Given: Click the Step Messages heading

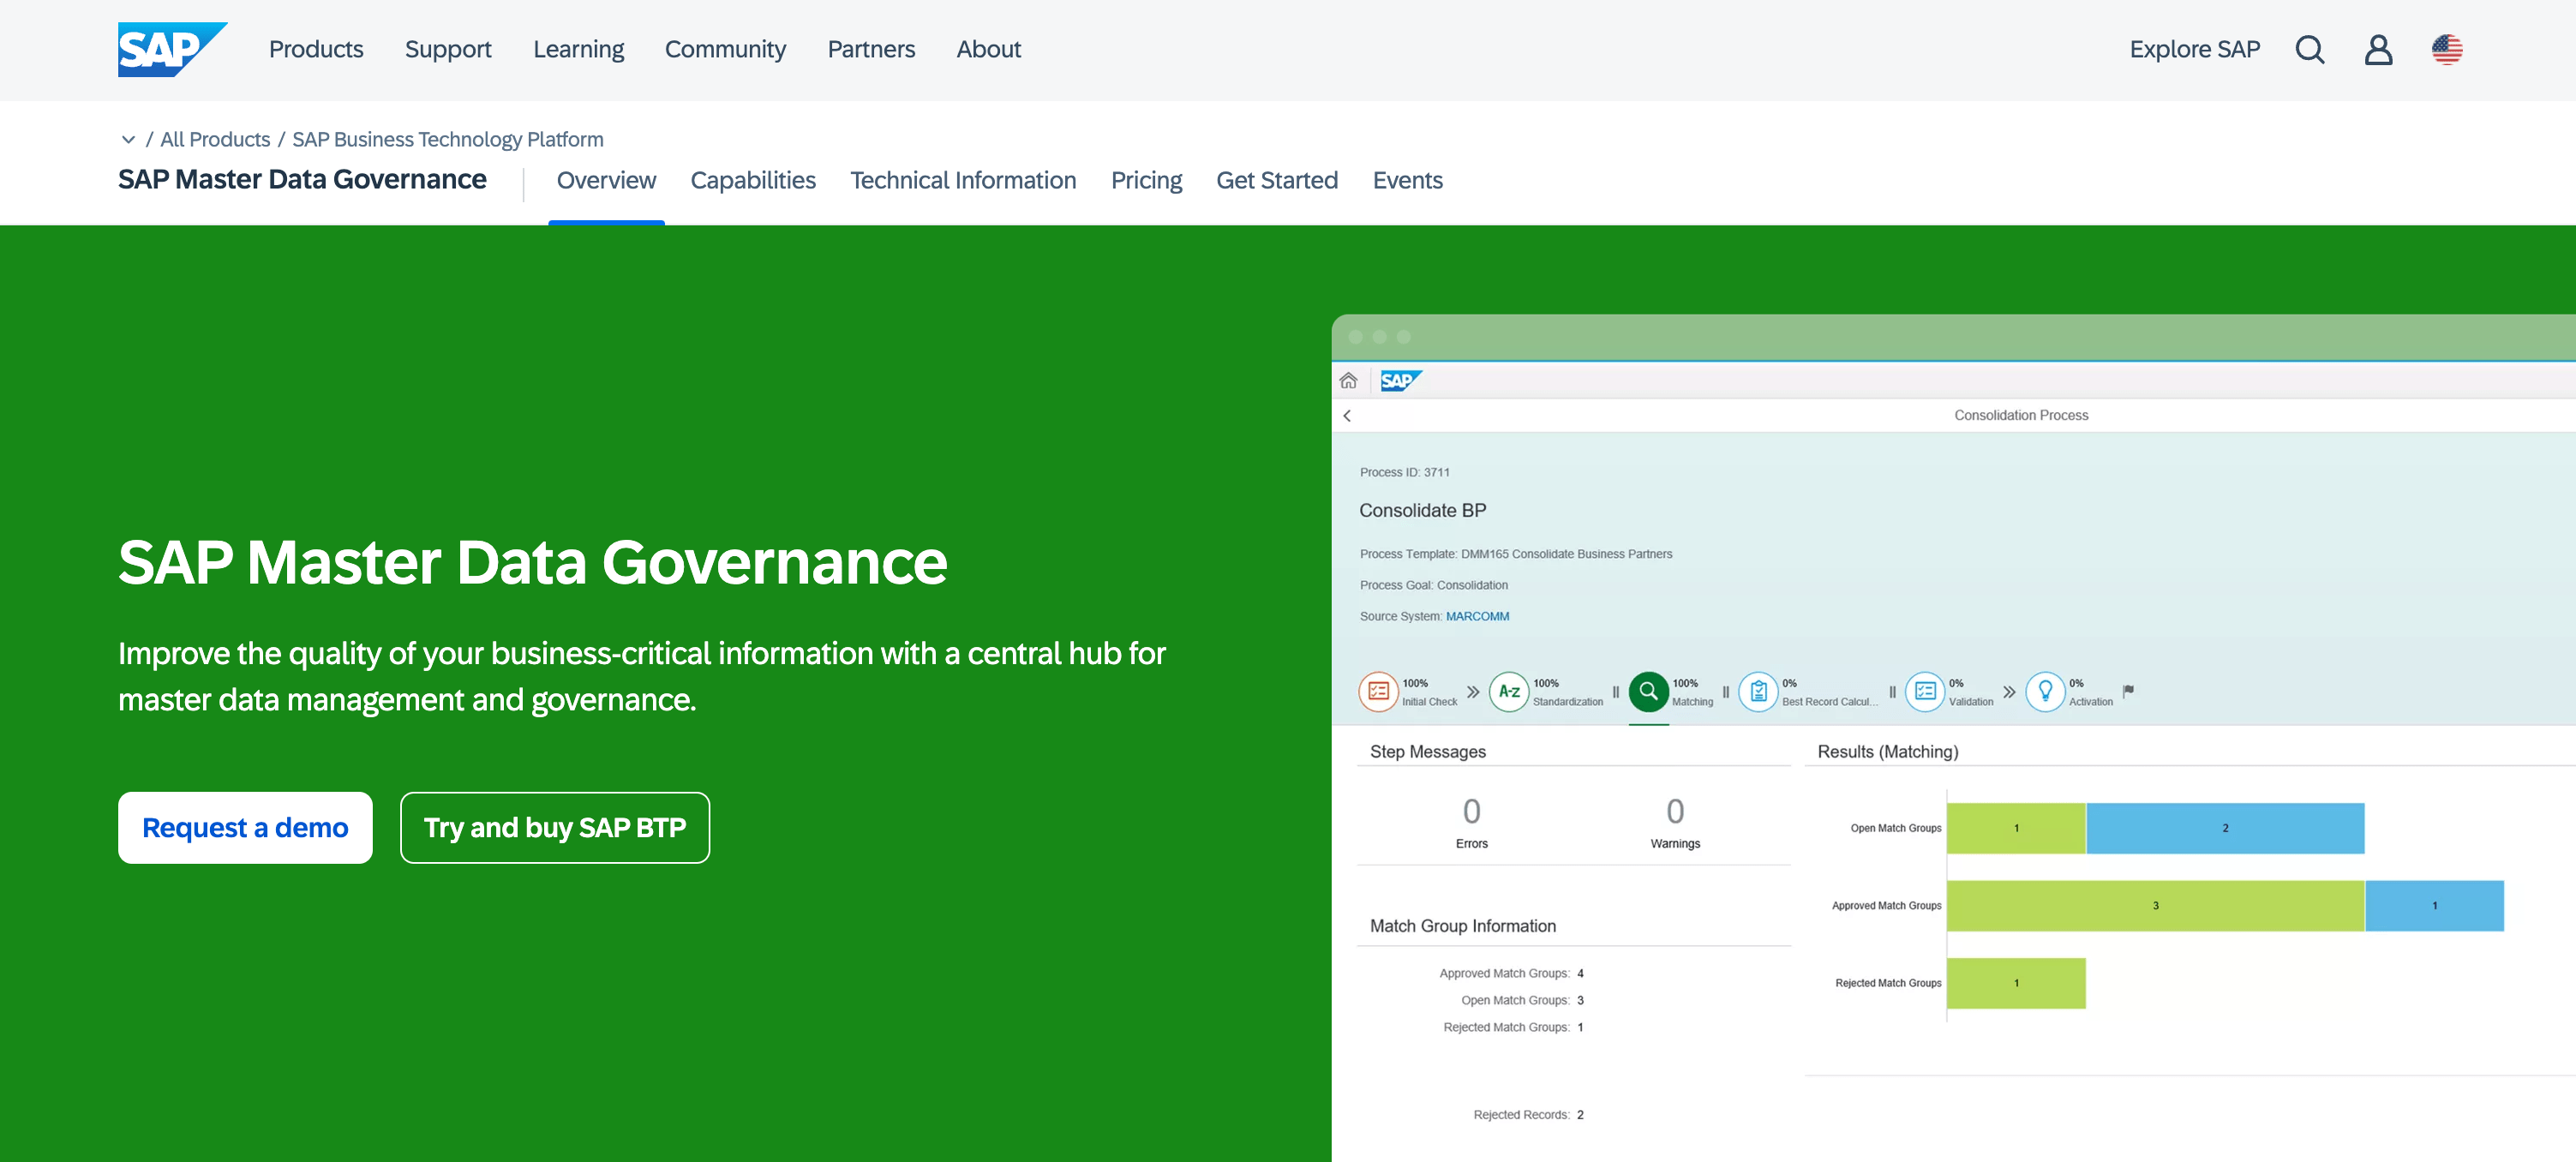Looking at the screenshot, I should [1427, 751].
